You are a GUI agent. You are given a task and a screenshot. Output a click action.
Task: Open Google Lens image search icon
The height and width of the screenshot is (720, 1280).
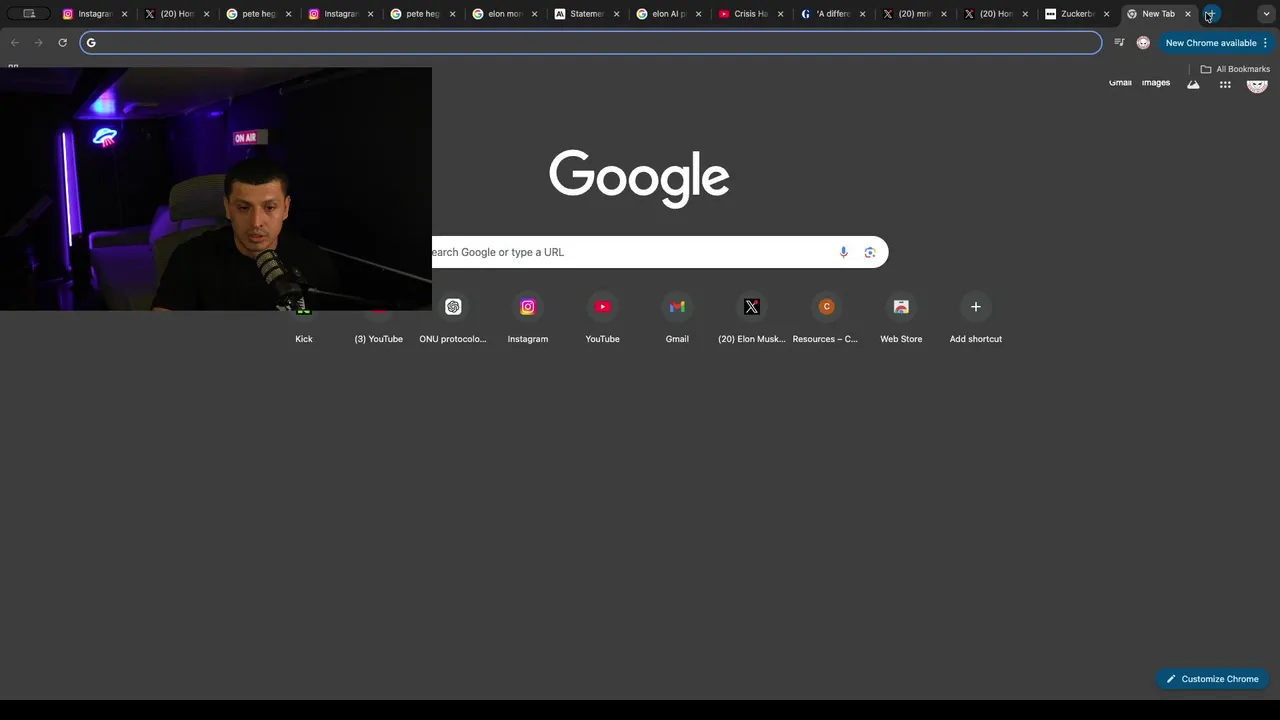(x=870, y=252)
